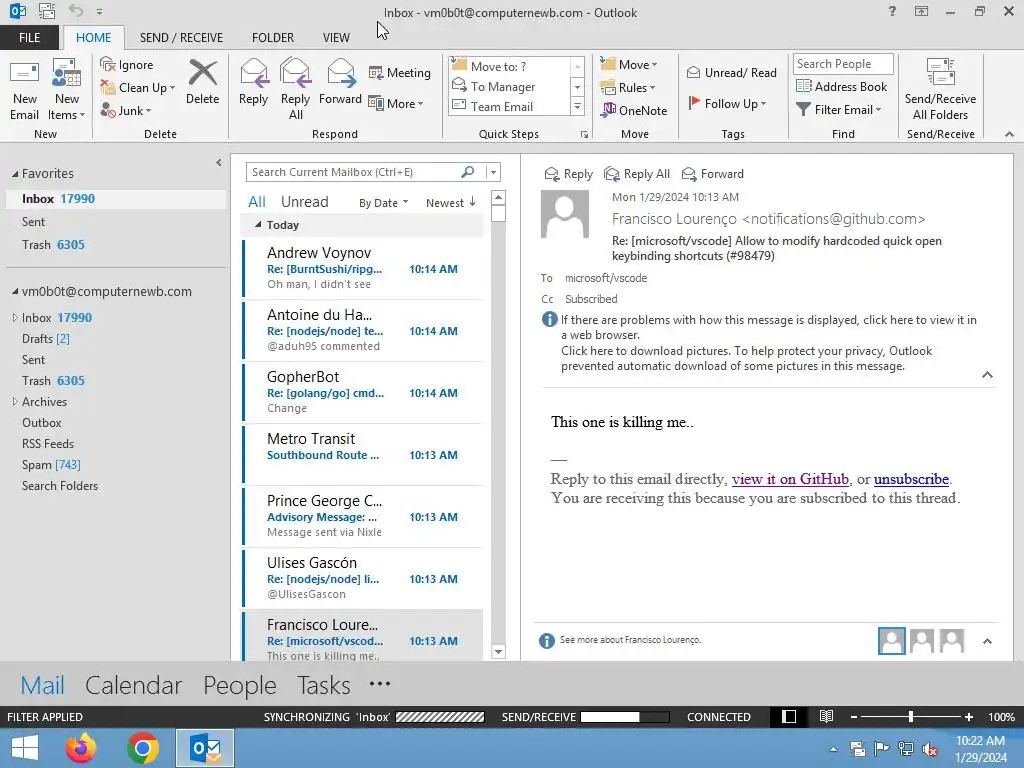The height and width of the screenshot is (768, 1024).
Task: Click Forward in the reading pane
Action: pyautogui.click(x=712, y=174)
